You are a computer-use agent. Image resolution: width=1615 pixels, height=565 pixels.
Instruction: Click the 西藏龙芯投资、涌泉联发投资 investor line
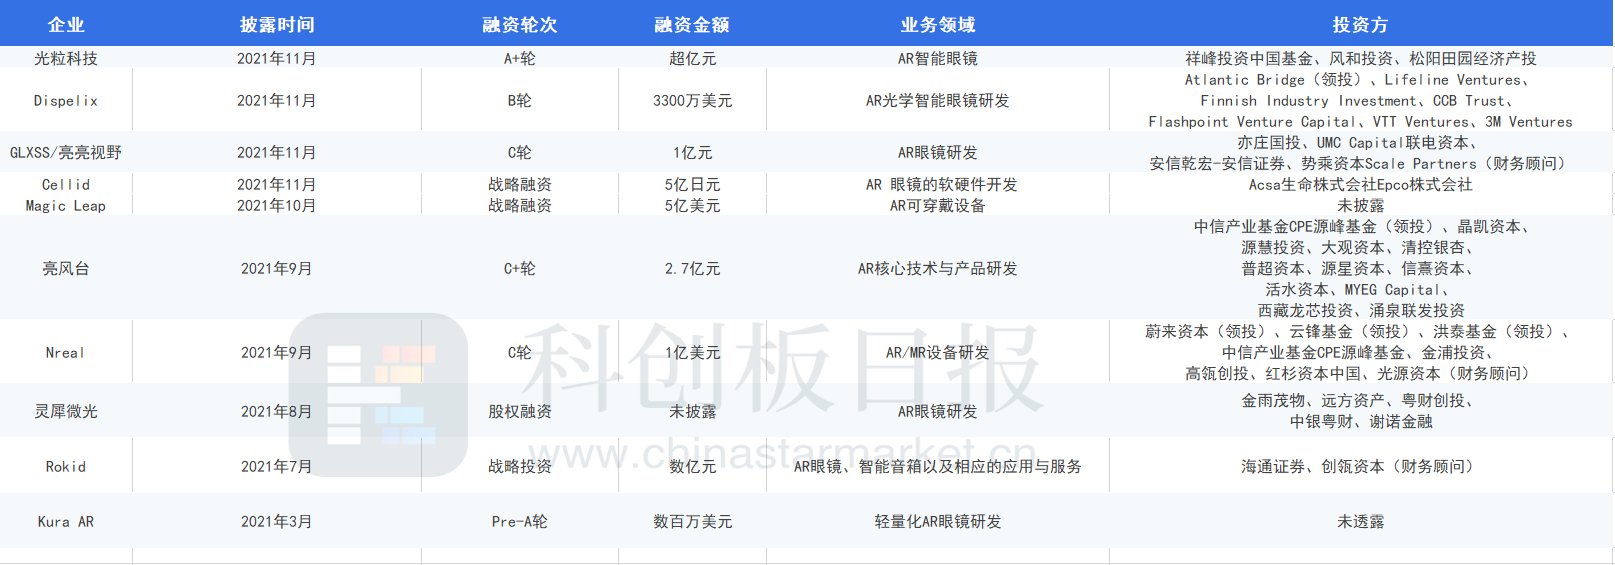tap(1360, 311)
